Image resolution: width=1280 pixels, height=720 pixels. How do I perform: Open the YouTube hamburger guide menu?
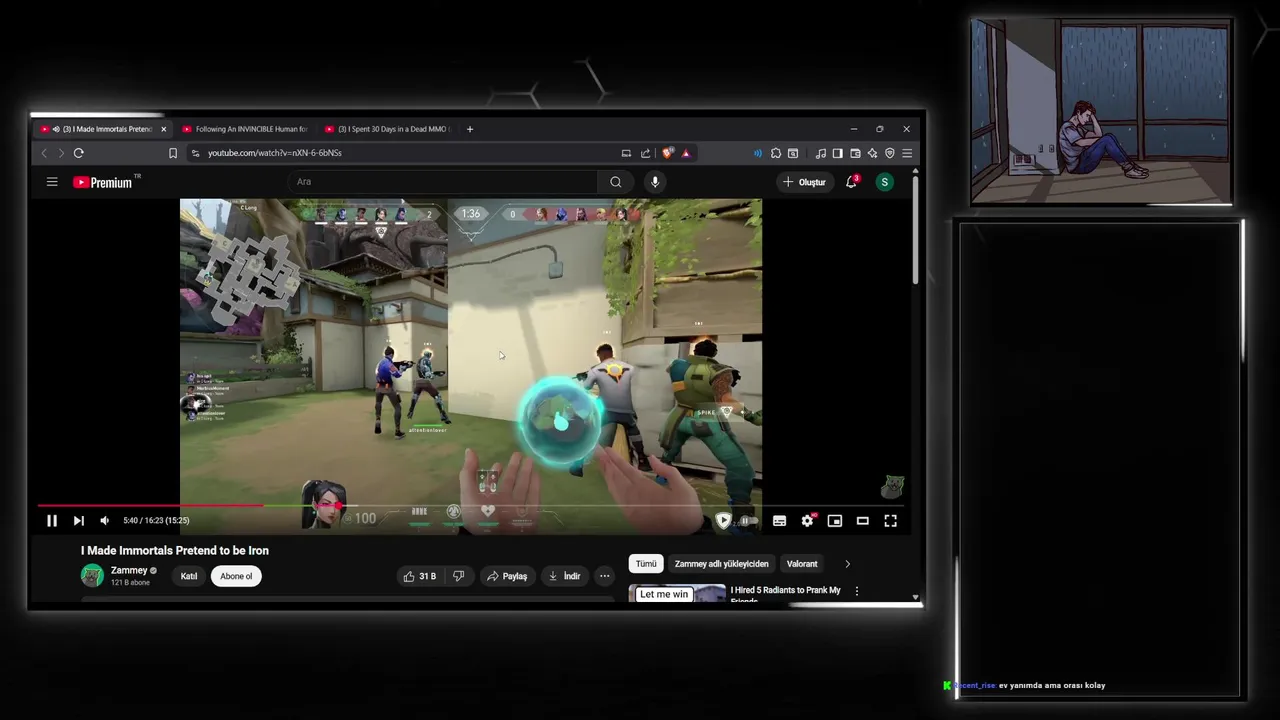pyautogui.click(x=52, y=182)
